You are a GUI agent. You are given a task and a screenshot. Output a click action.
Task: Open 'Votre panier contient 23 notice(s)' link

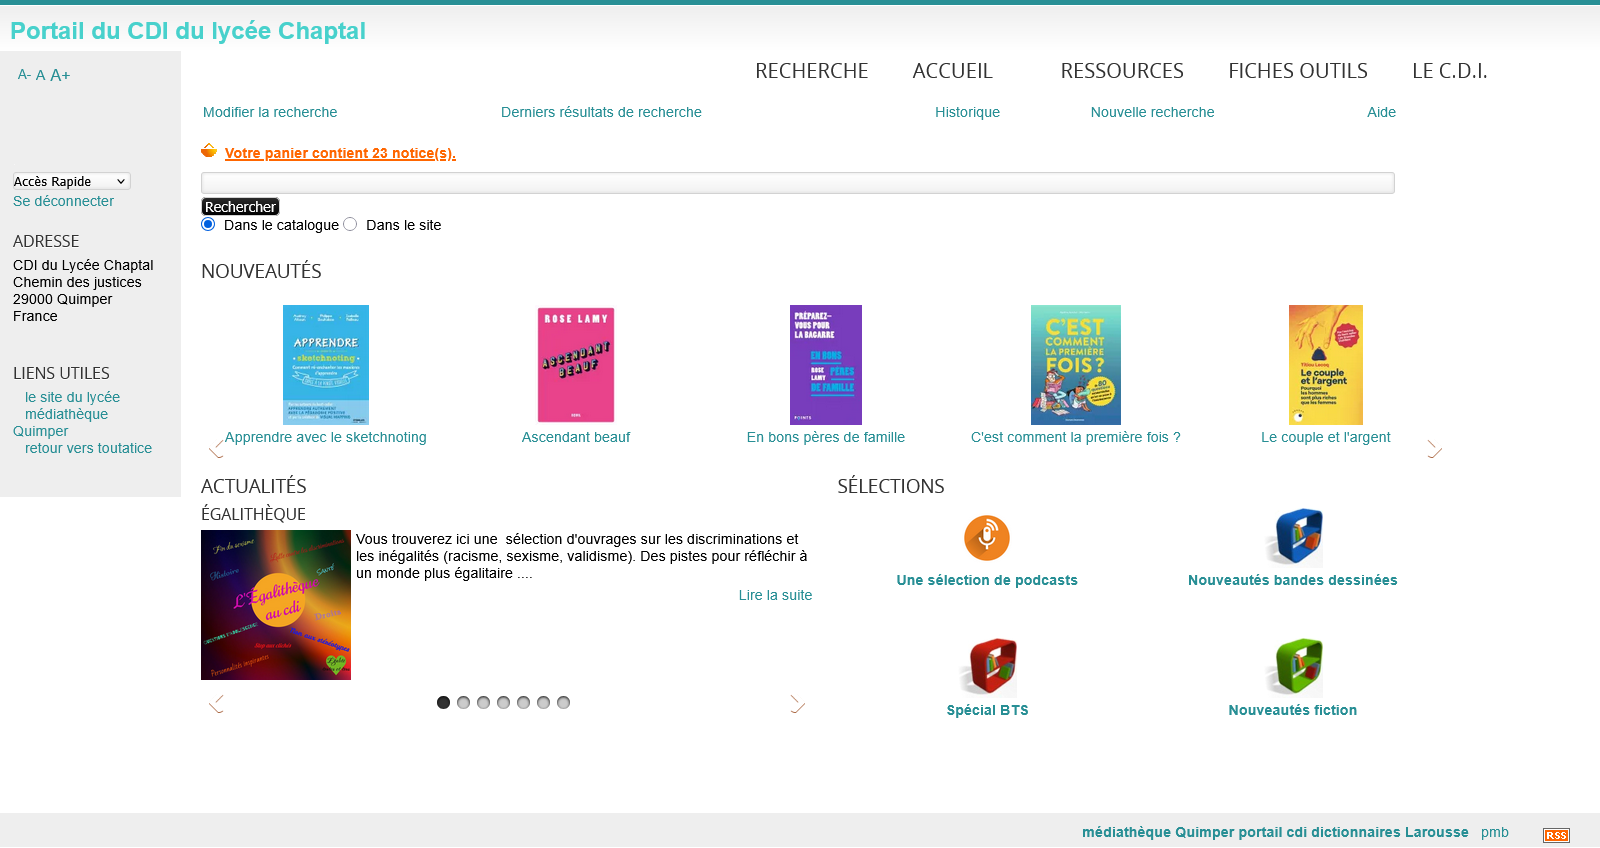coord(340,153)
